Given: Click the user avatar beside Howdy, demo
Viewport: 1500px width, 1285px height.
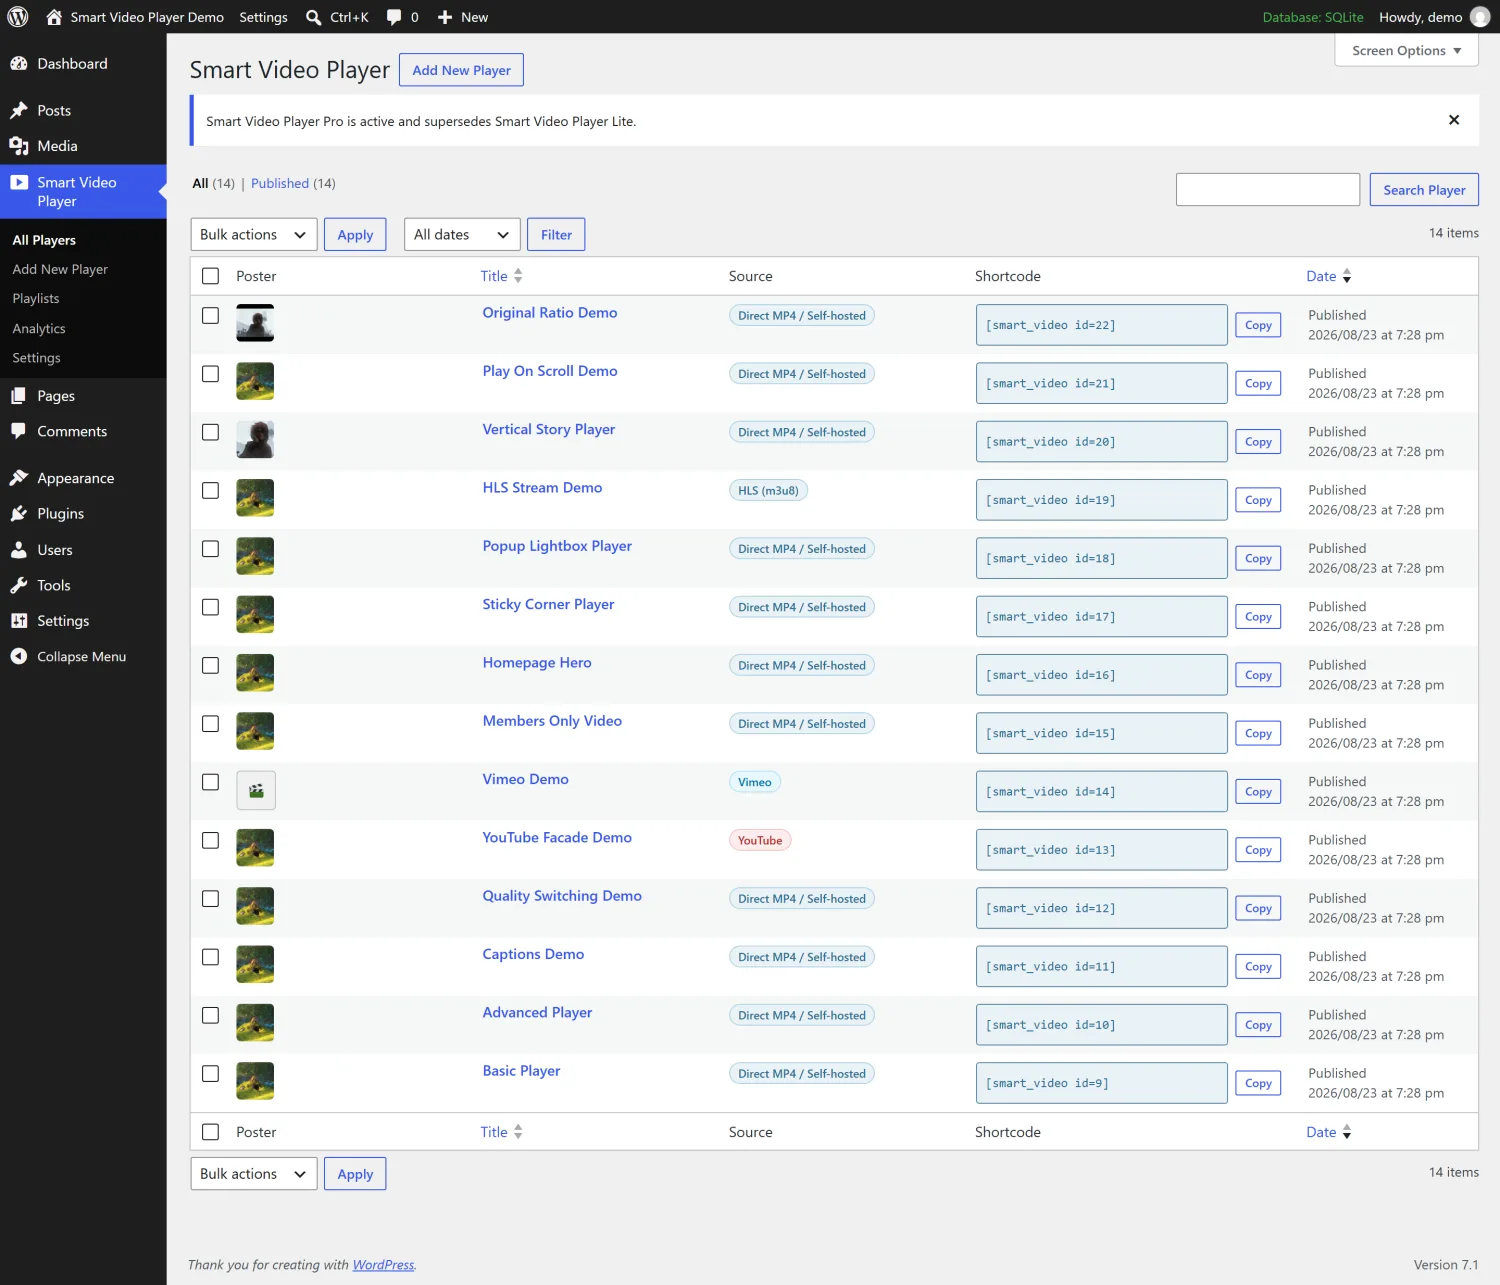Looking at the screenshot, I should pos(1480,17).
